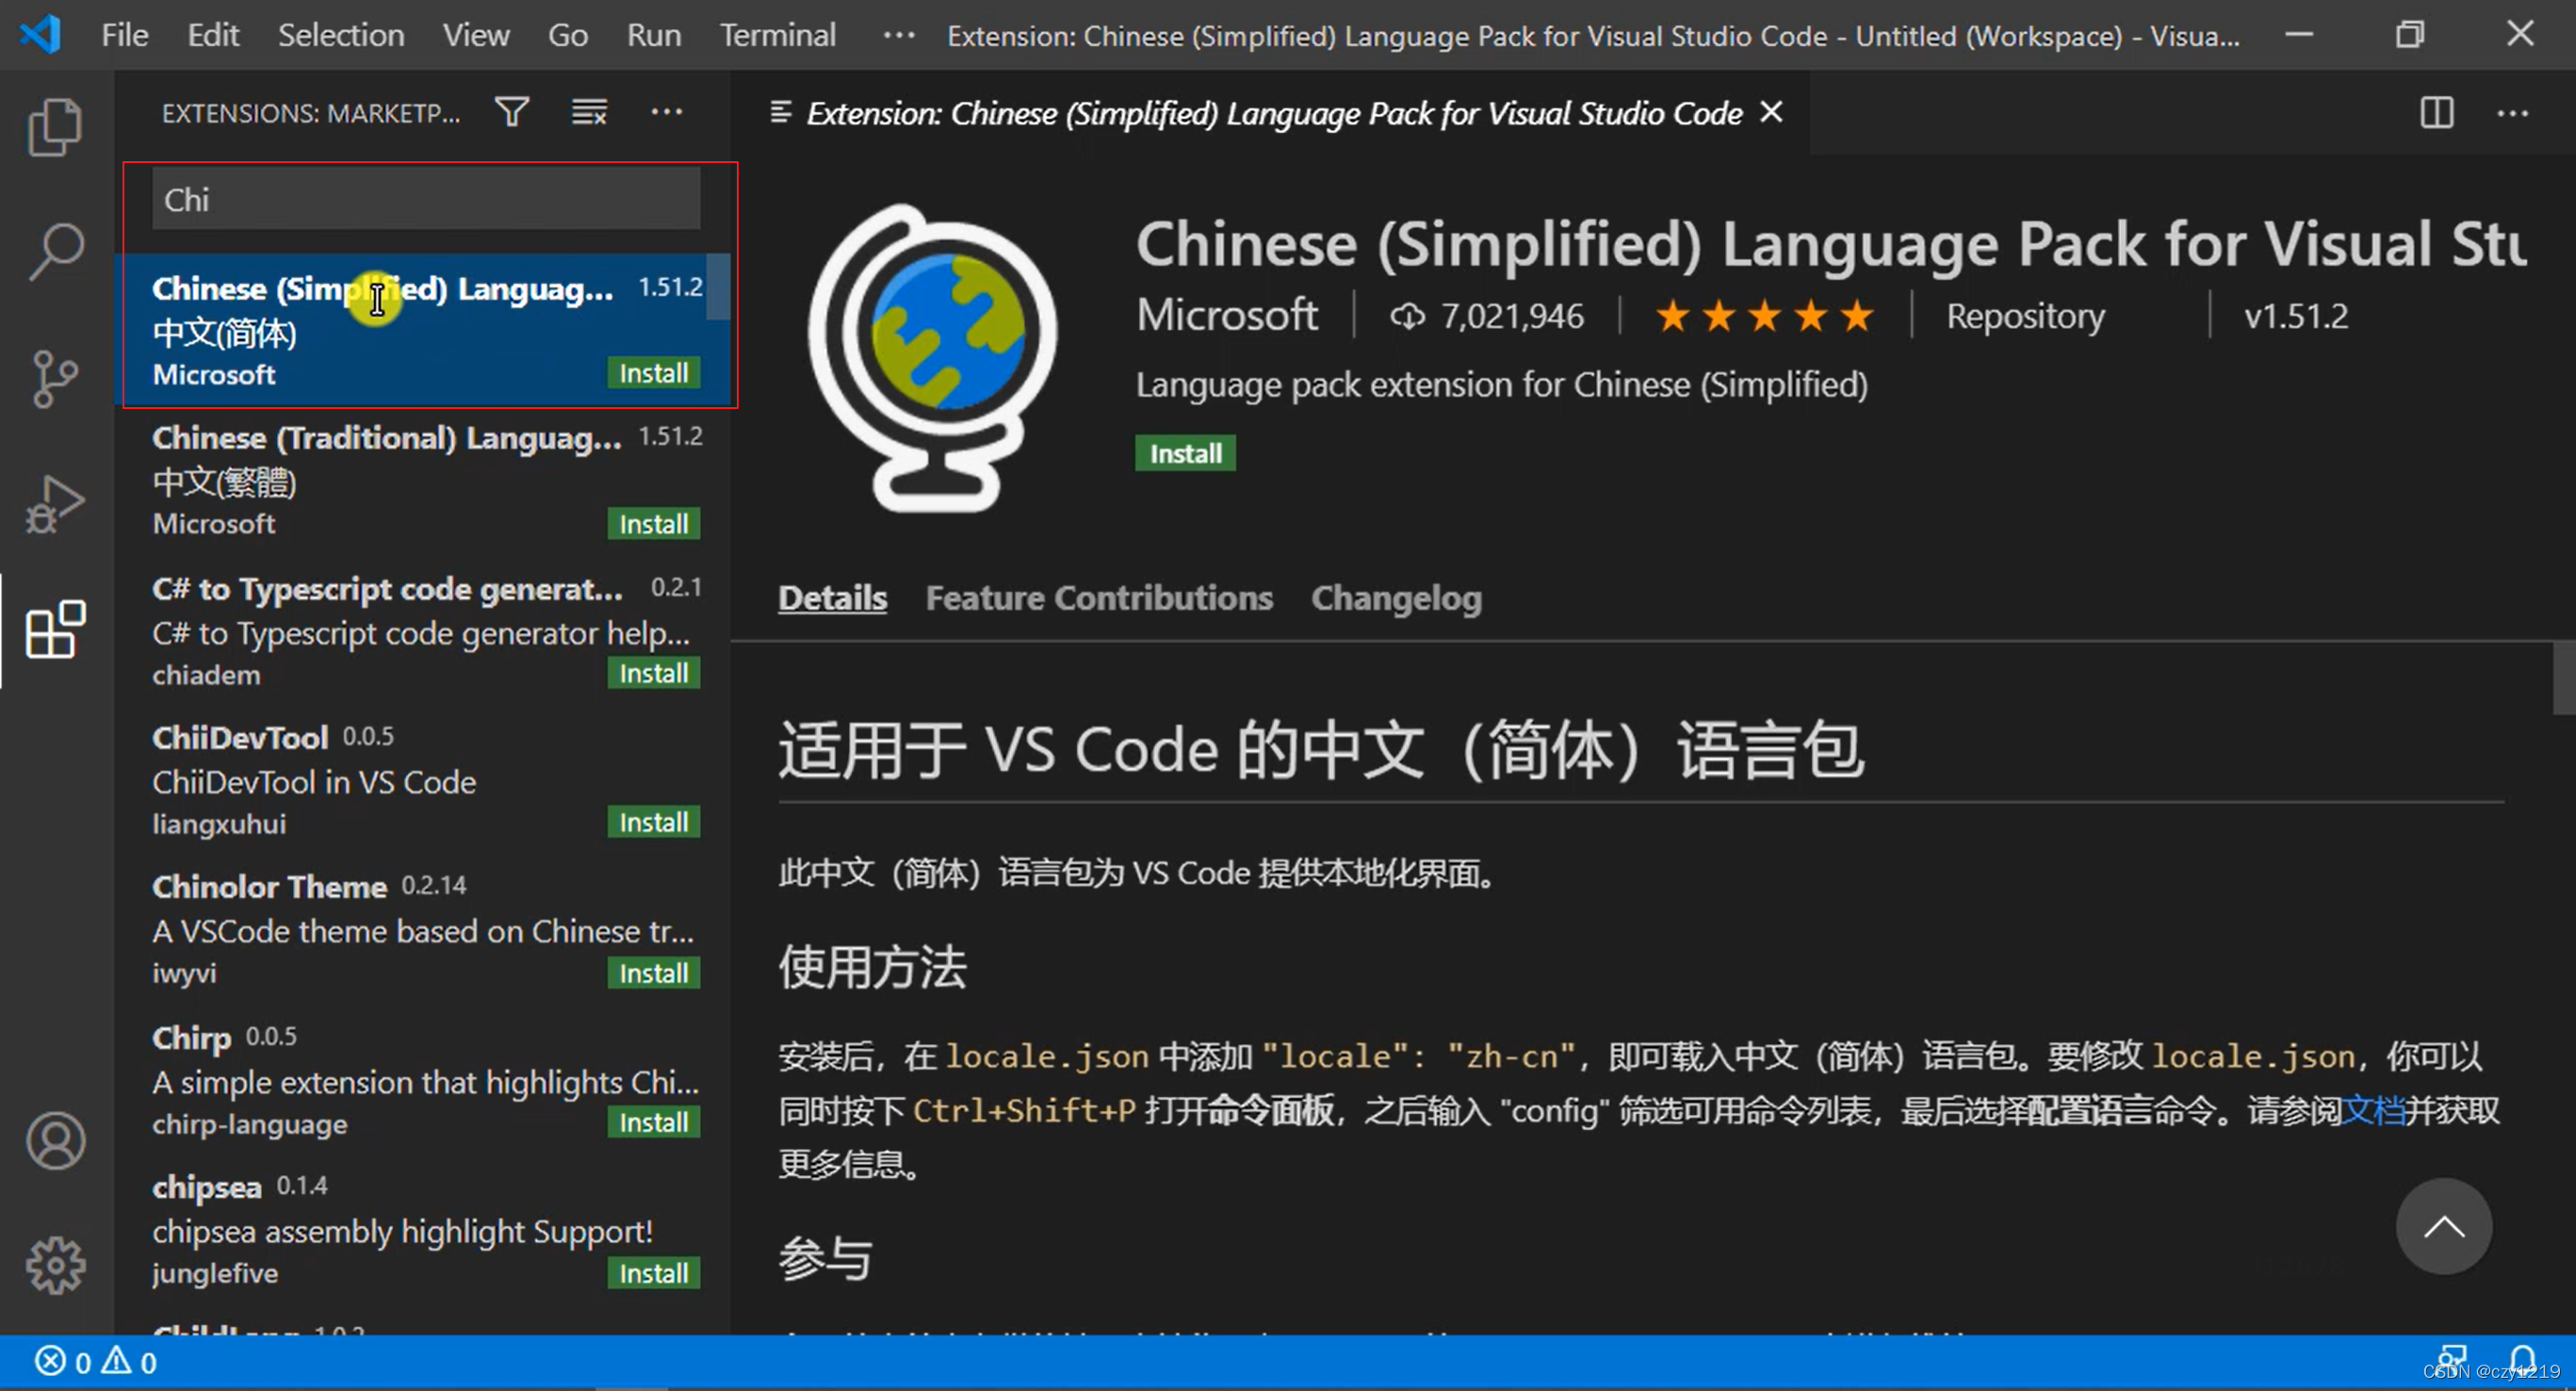Open the Repository link
The image size is (2576, 1391).
[2025, 317]
